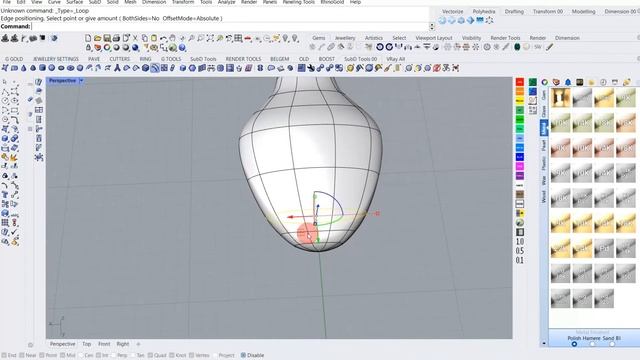The height and width of the screenshot is (360, 640).
Task: Open the Curve menu
Action: [54, 2]
